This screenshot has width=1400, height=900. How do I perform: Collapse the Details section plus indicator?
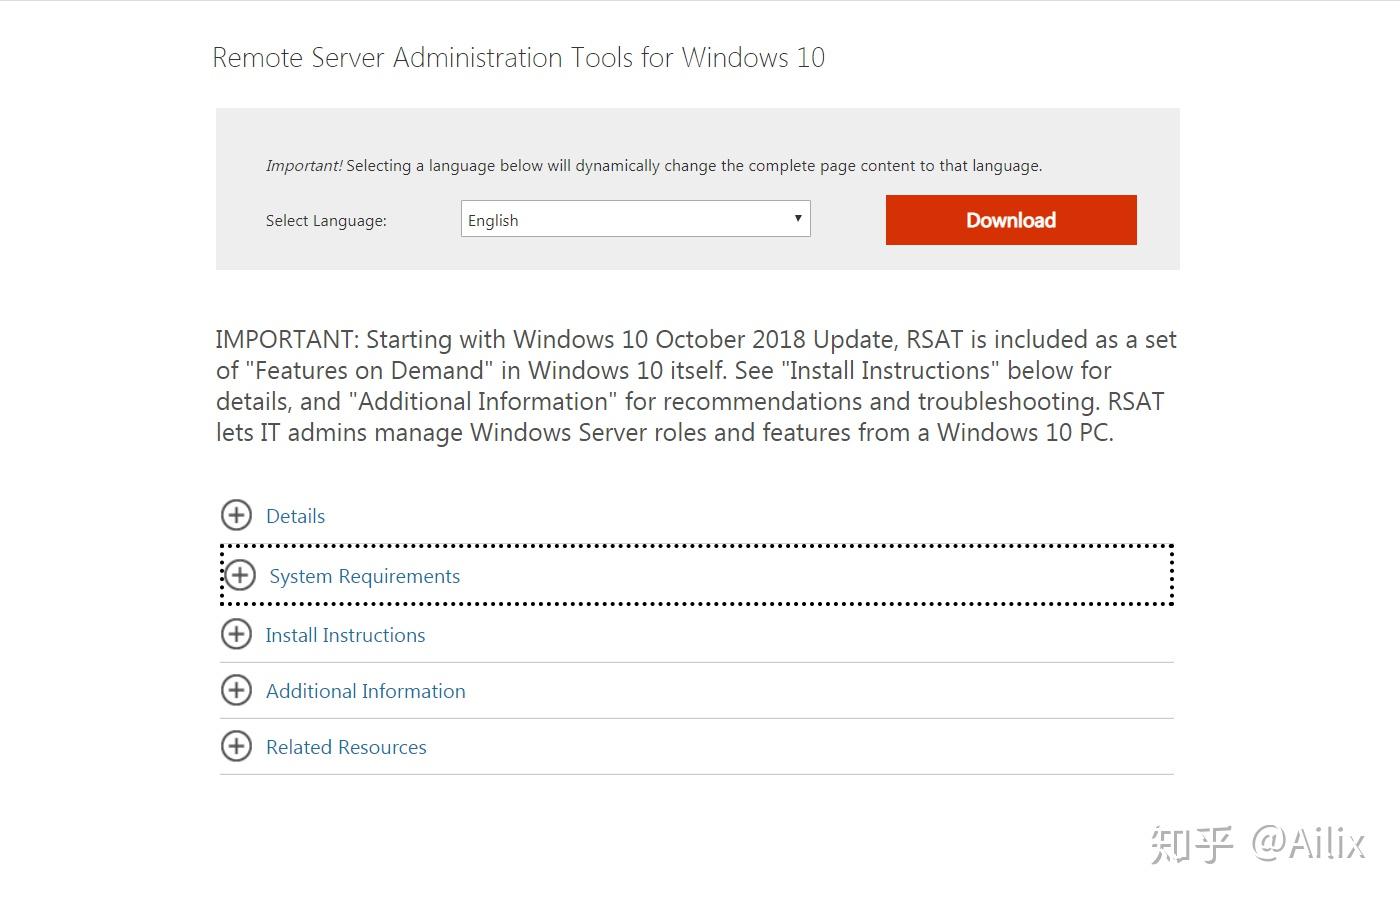click(x=237, y=515)
